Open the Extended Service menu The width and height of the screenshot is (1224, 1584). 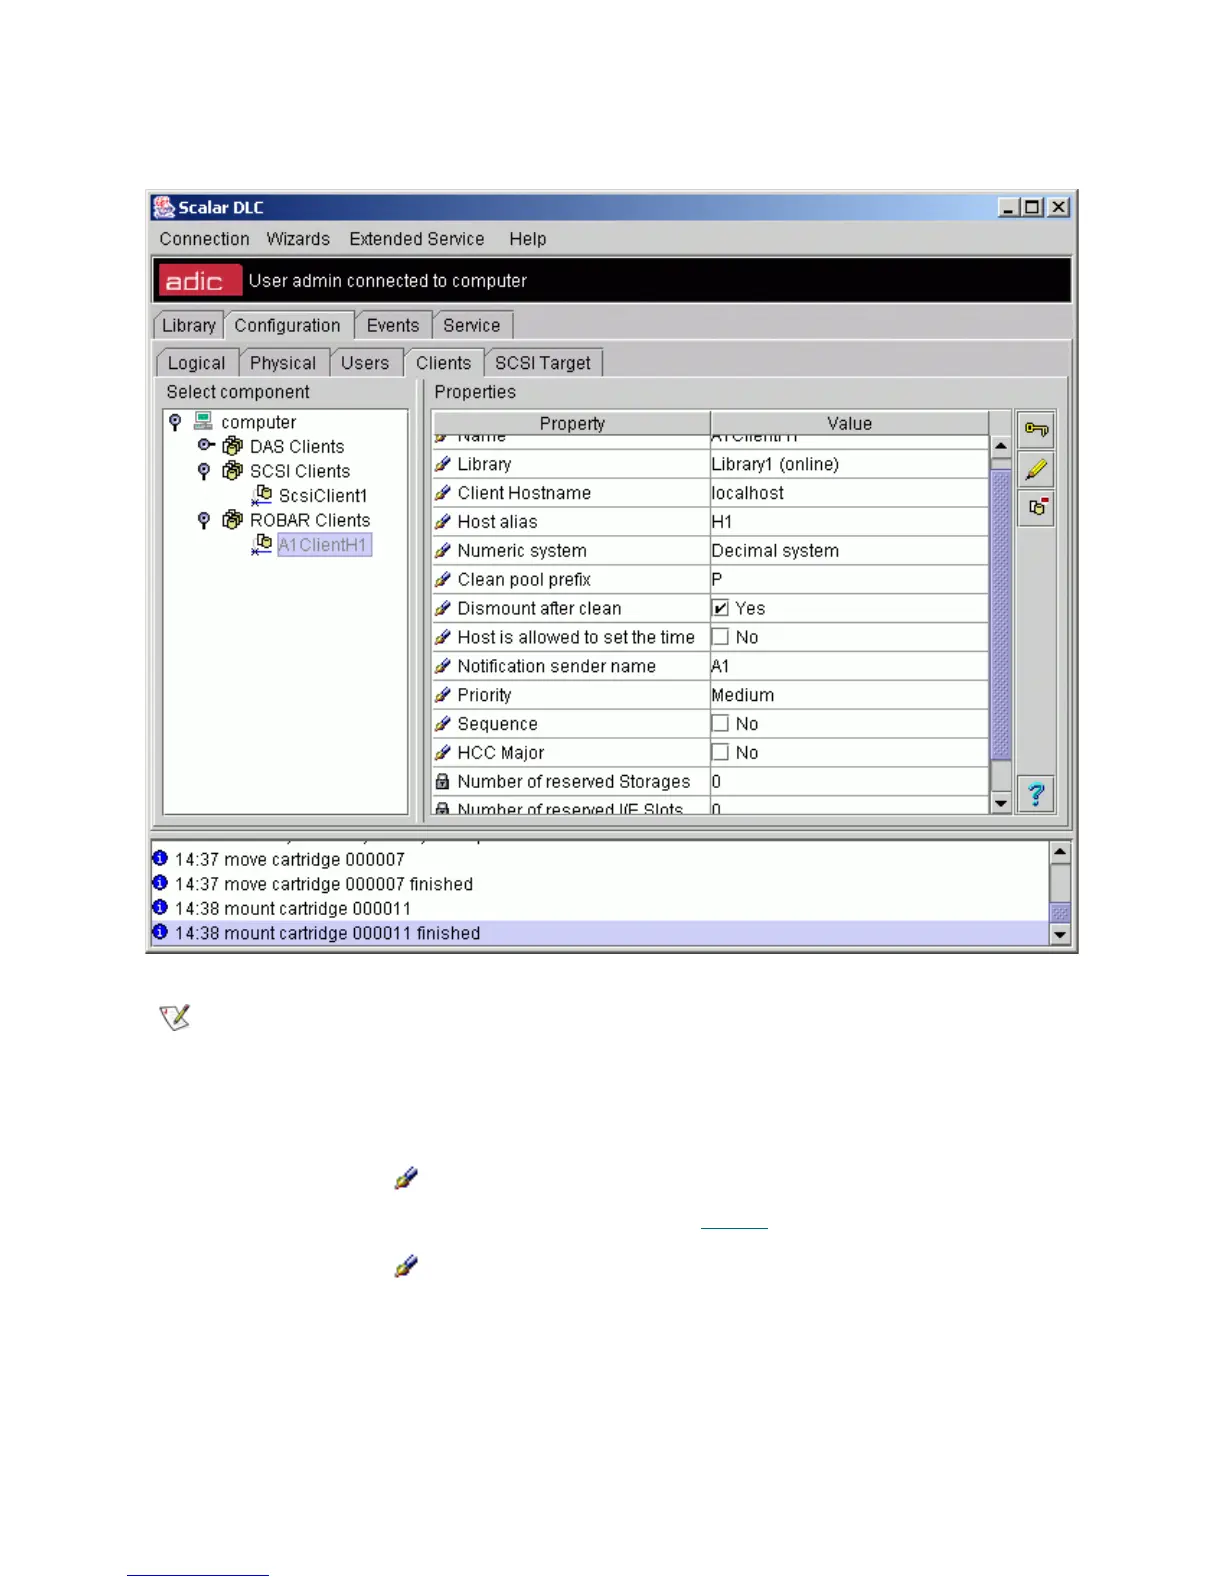pyautogui.click(x=417, y=239)
